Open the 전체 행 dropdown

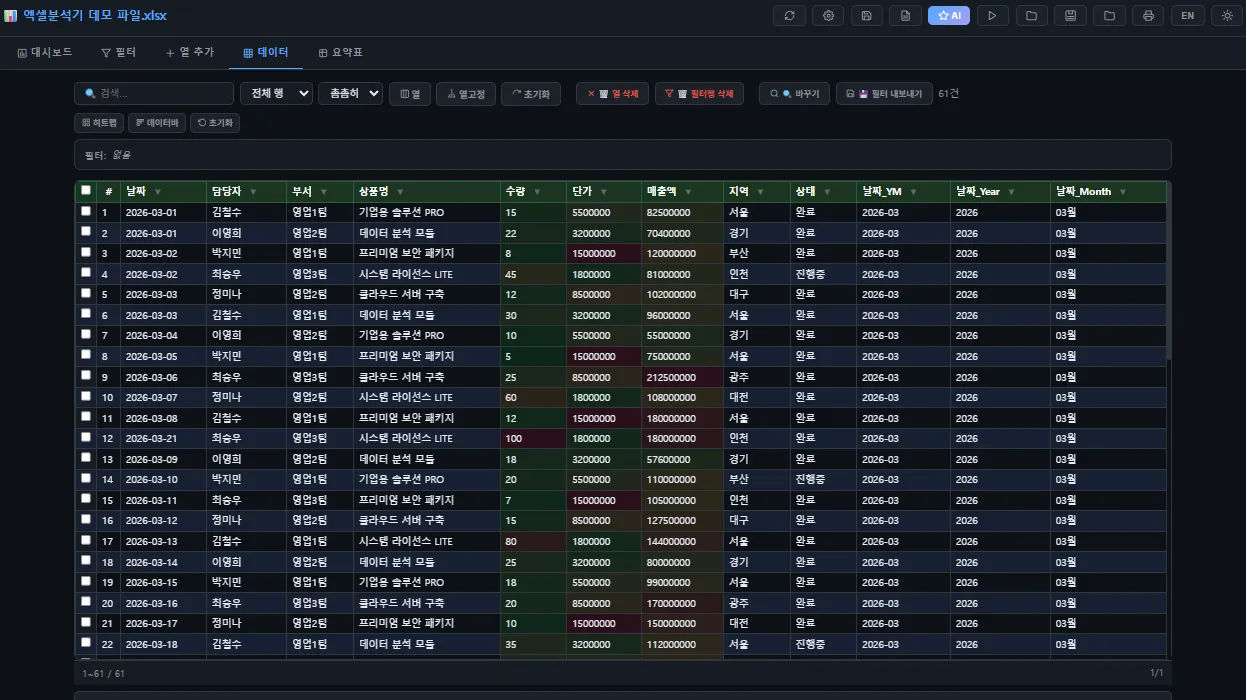click(x=276, y=94)
